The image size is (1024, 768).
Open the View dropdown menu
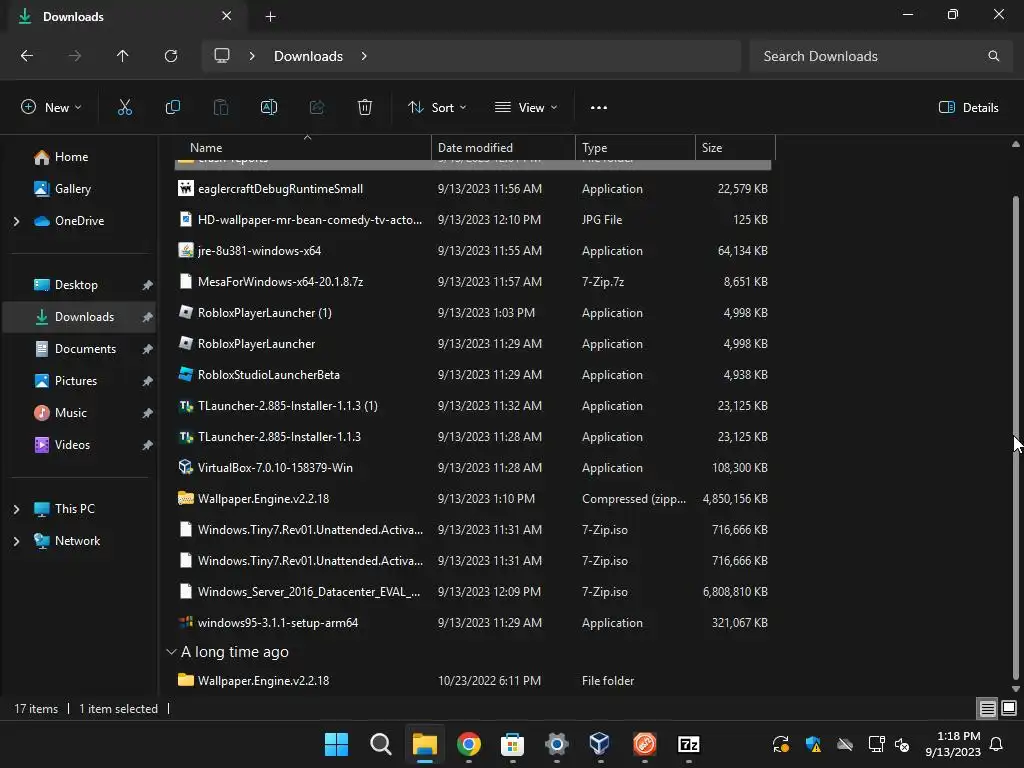[x=526, y=108]
